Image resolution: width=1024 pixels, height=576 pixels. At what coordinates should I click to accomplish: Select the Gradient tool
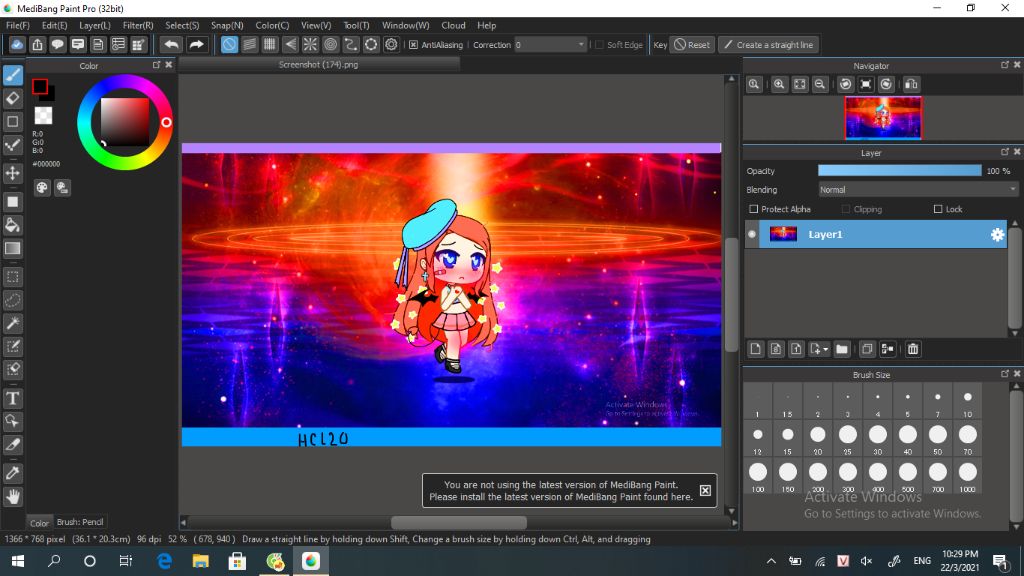pos(13,248)
